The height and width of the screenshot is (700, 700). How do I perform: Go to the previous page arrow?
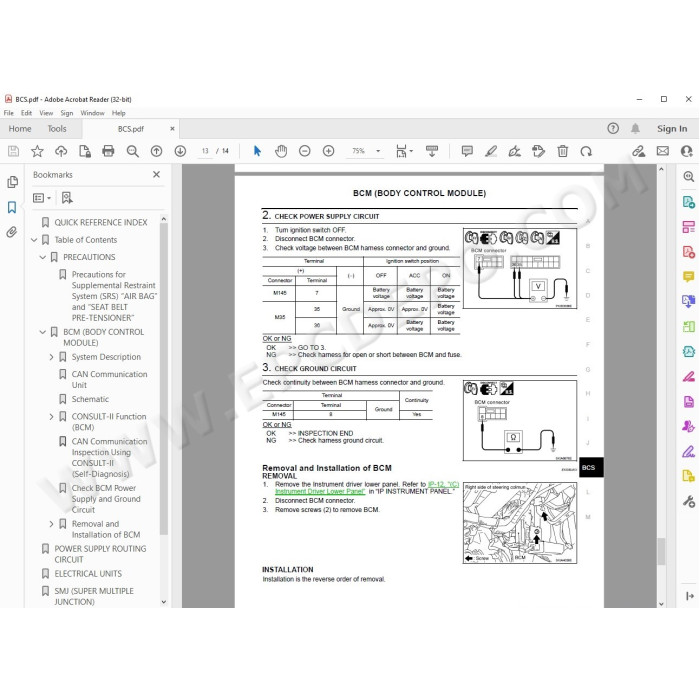tap(156, 151)
